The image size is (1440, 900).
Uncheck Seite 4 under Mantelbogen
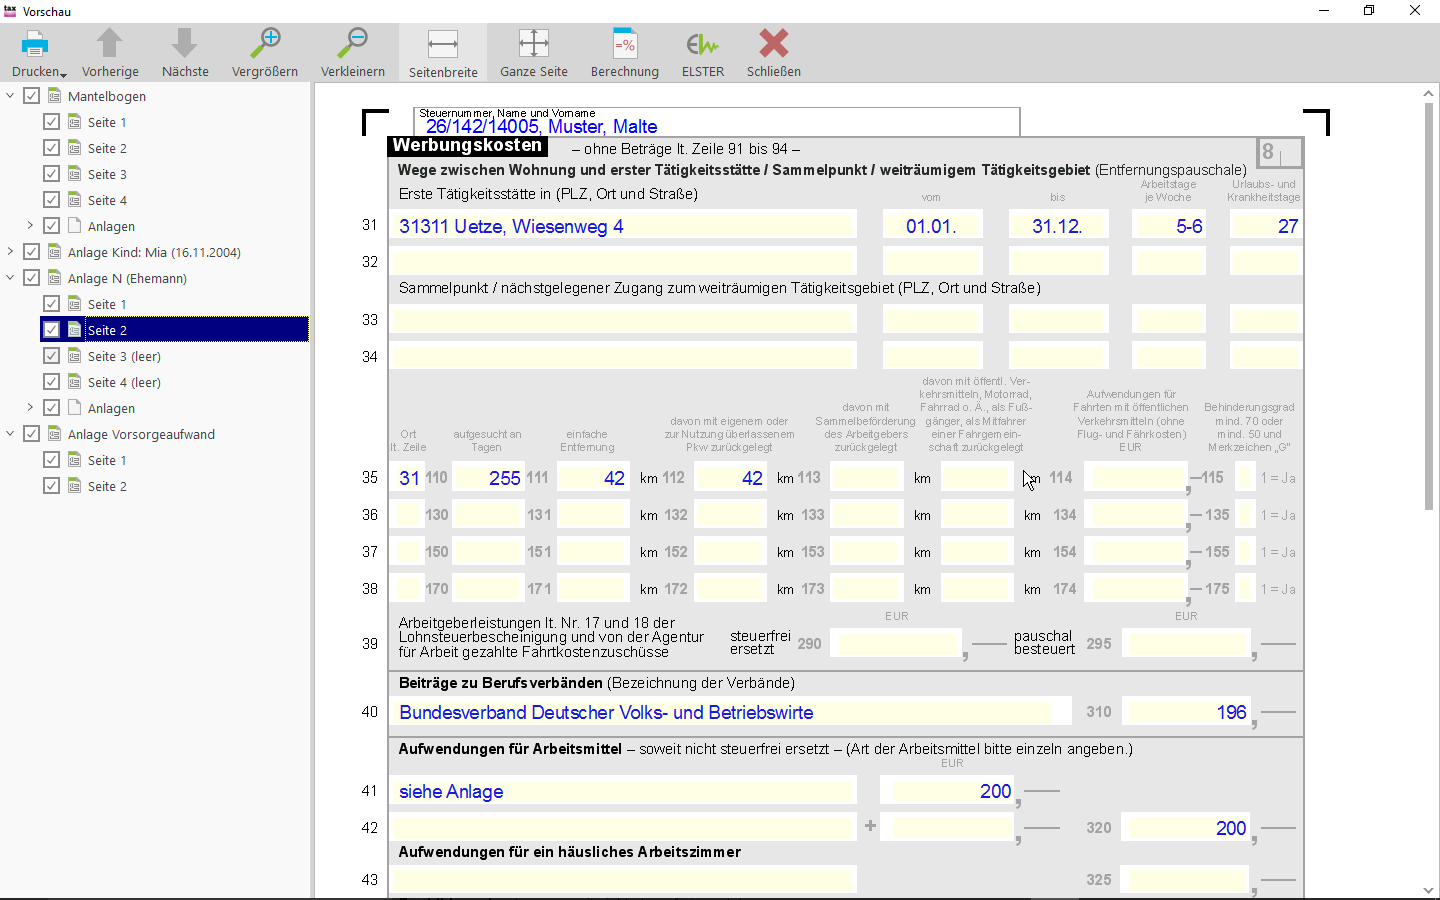(52, 200)
